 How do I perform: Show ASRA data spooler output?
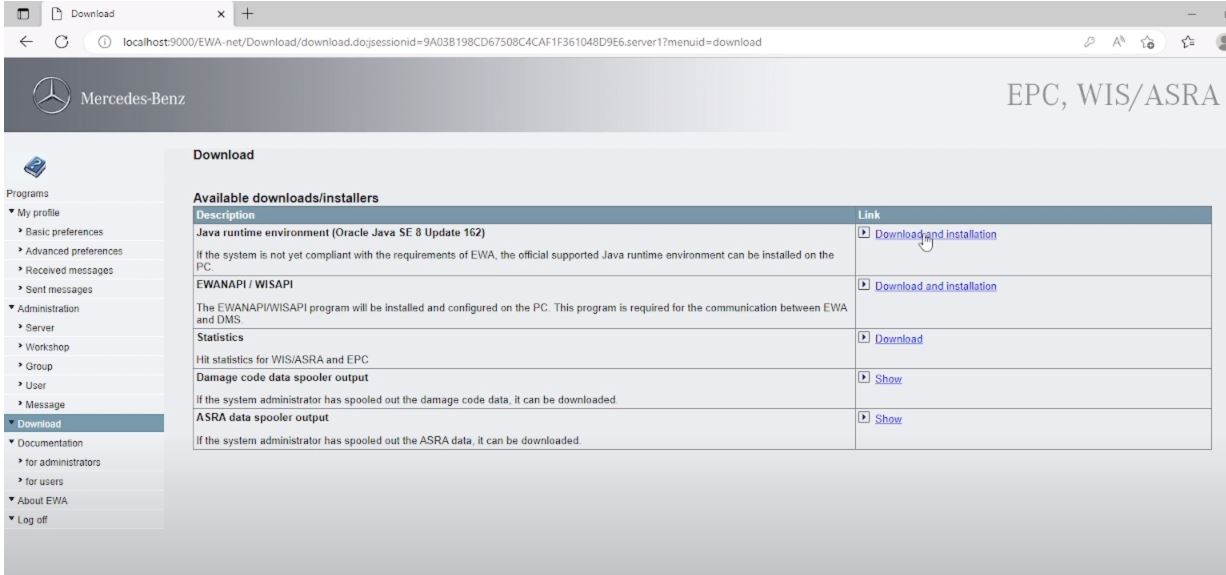pos(888,419)
